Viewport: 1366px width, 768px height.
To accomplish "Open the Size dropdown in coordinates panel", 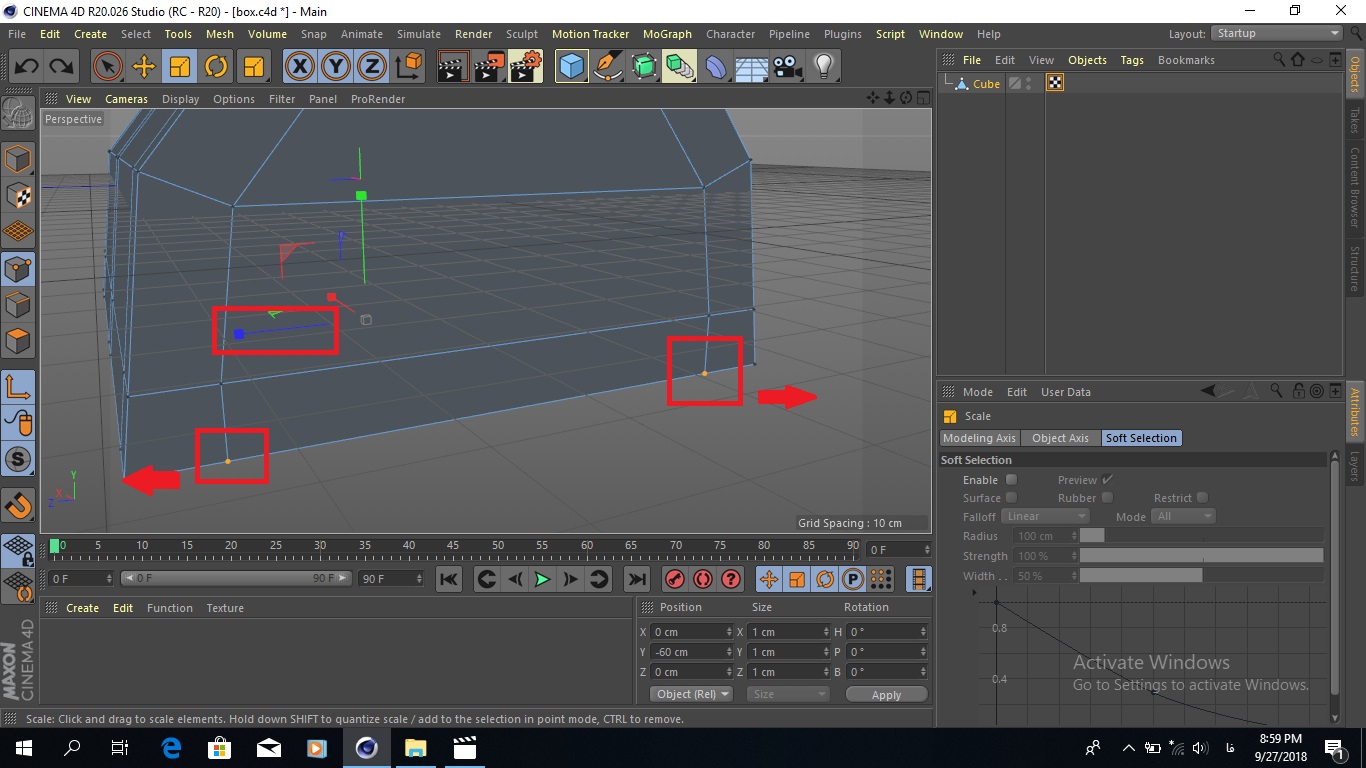I will 789,694.
